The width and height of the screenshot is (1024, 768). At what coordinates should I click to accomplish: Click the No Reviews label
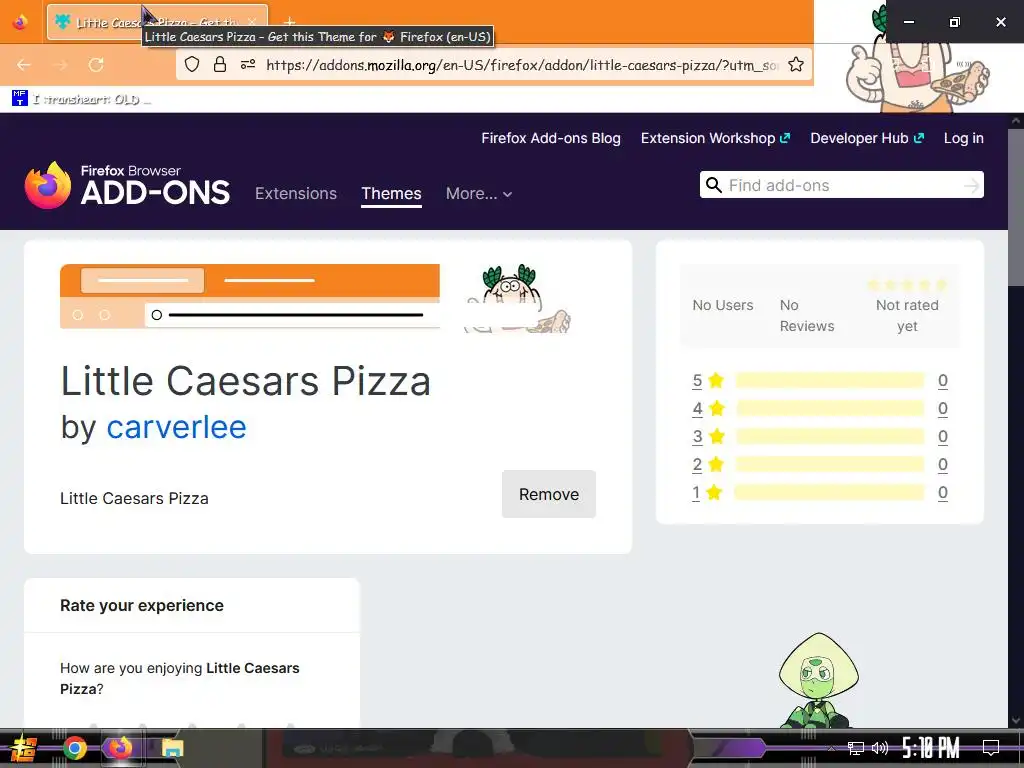coord(807,315)
